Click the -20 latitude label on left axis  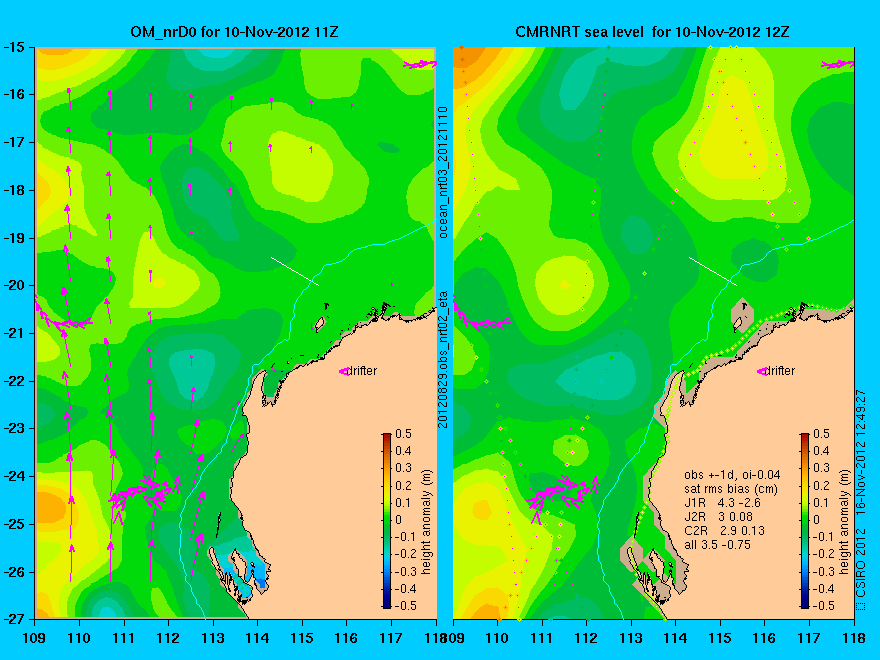[14, 285]
